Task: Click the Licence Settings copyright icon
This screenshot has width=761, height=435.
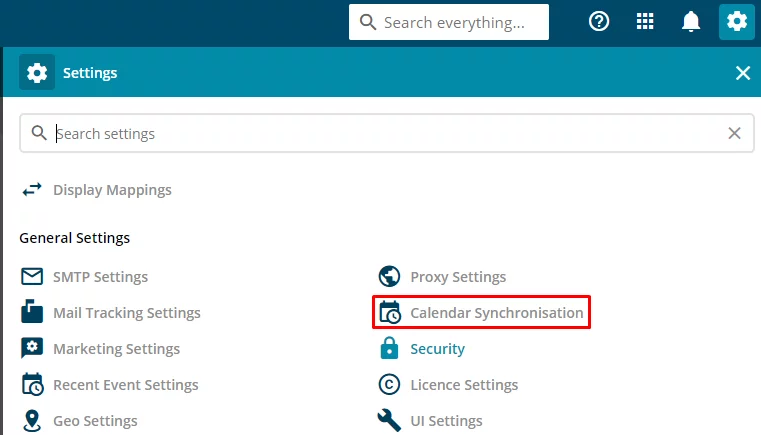Action: 389,385
